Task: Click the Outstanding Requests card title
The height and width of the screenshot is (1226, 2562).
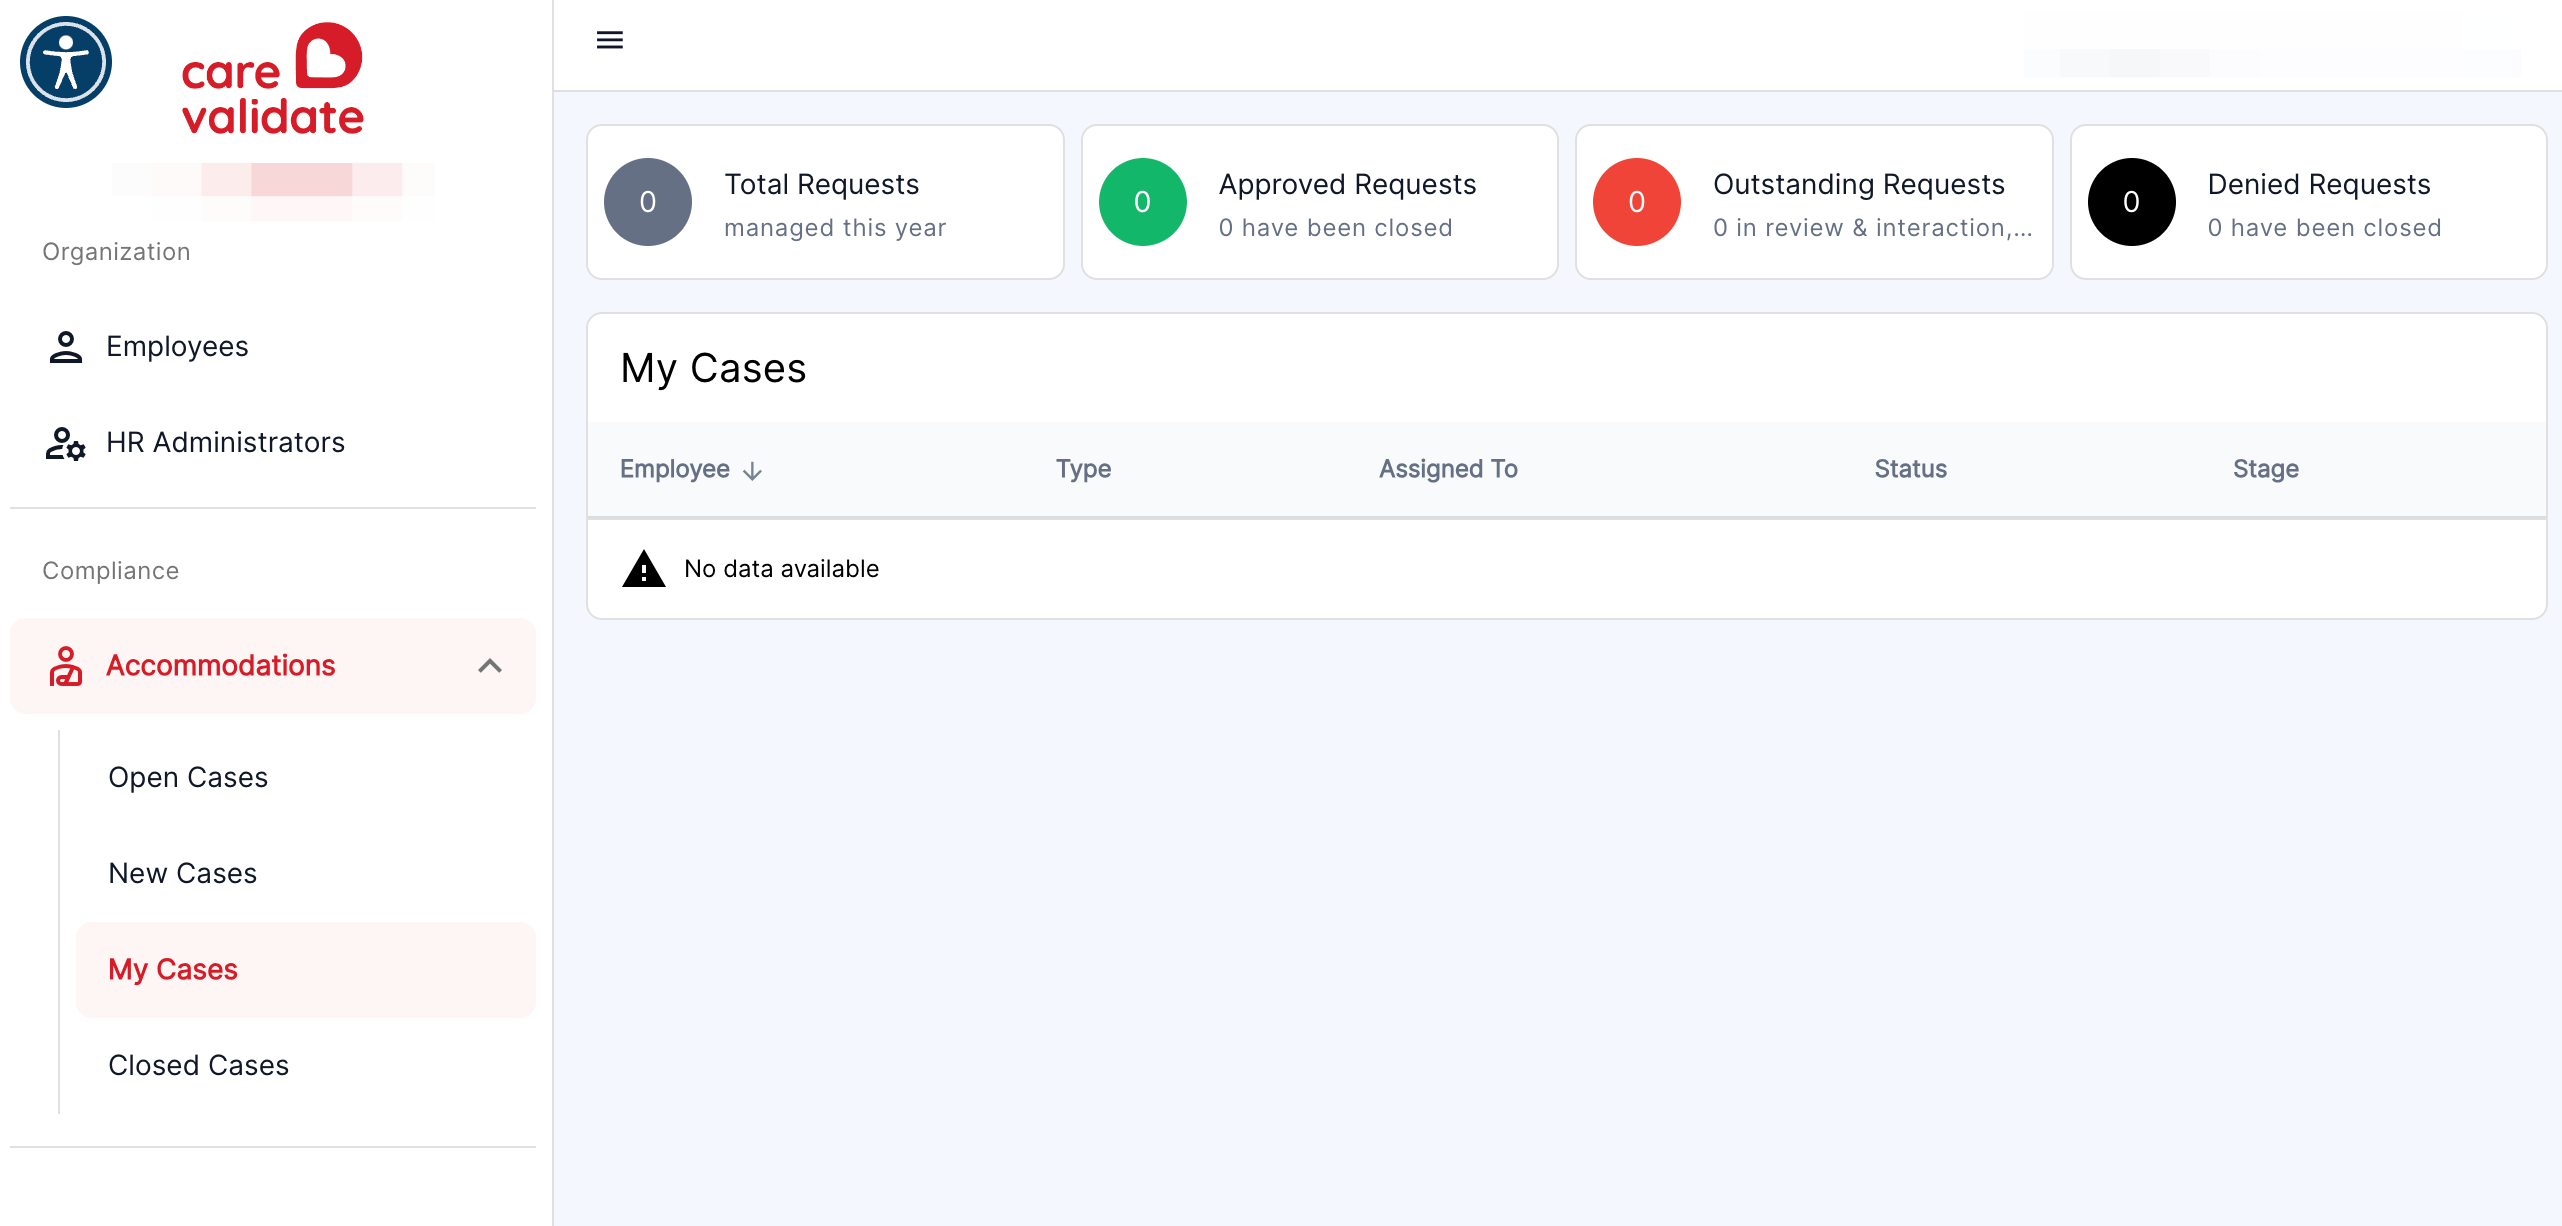Action: [x=1859, y=185]
